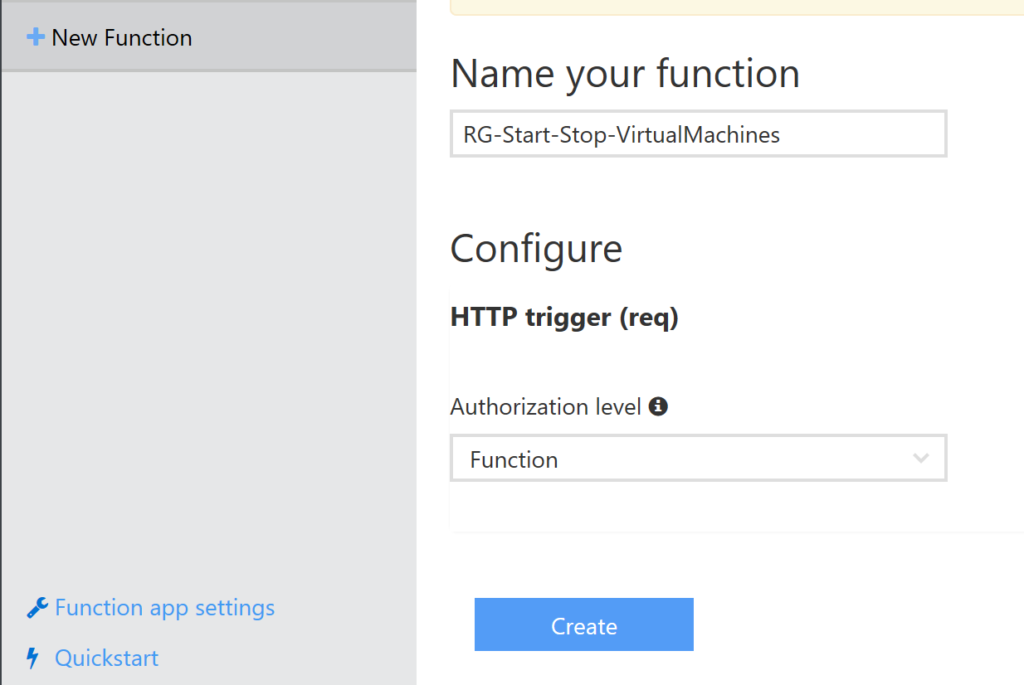Open the Quickstart link

tap(106, 658)
